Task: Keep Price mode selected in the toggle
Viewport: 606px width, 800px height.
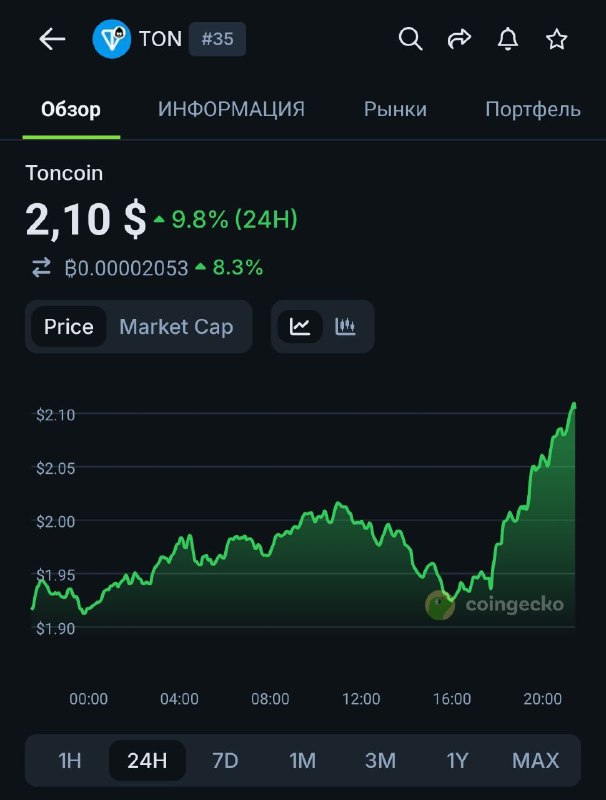Action: pos(69,326)
